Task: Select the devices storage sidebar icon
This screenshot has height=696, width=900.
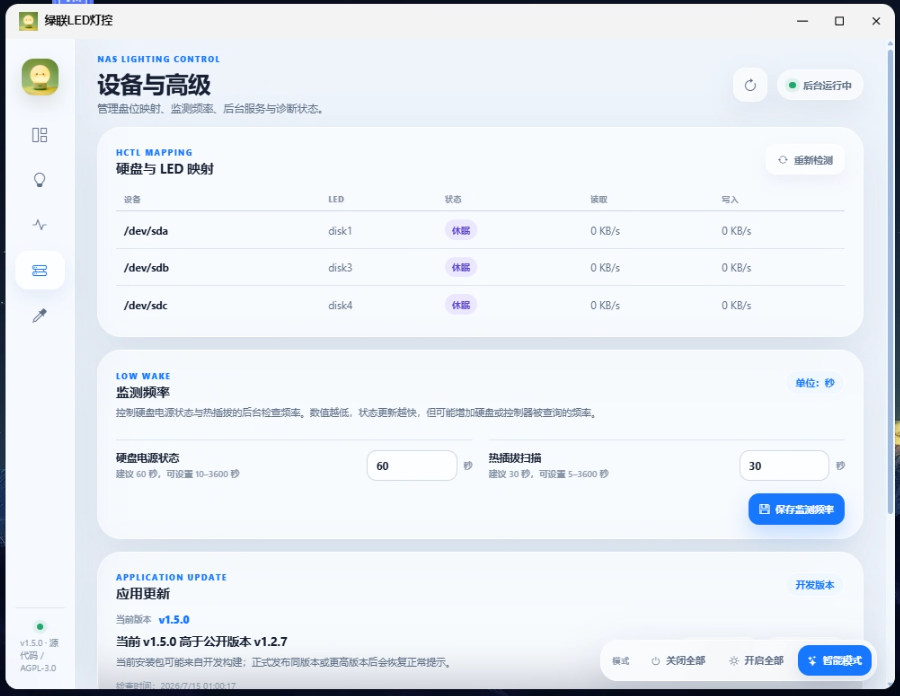Action: 40,270
